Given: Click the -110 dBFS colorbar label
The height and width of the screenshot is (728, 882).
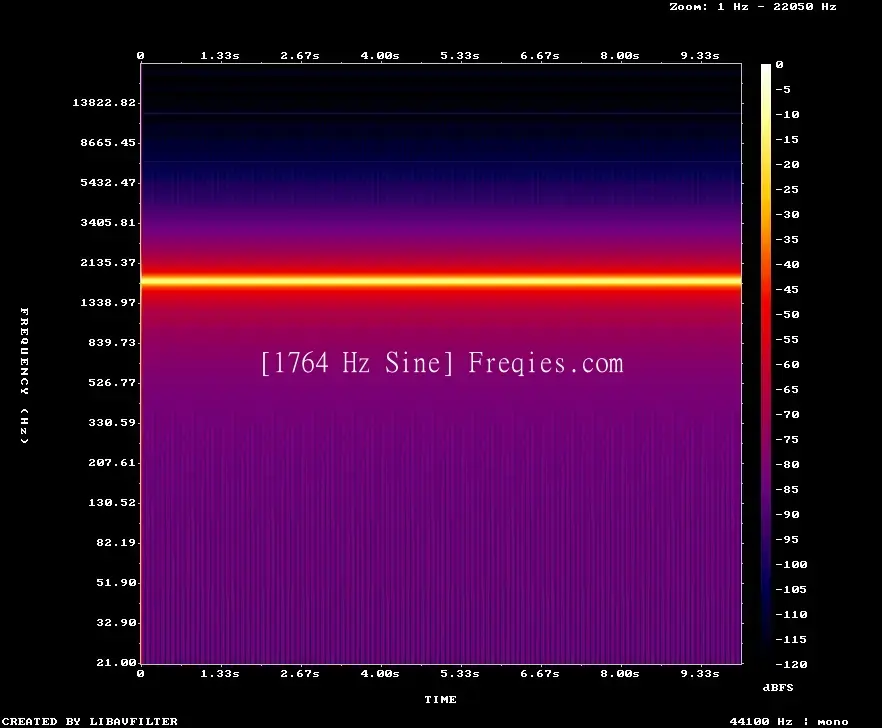Looking at the screenshot, I should coord(791,614).
